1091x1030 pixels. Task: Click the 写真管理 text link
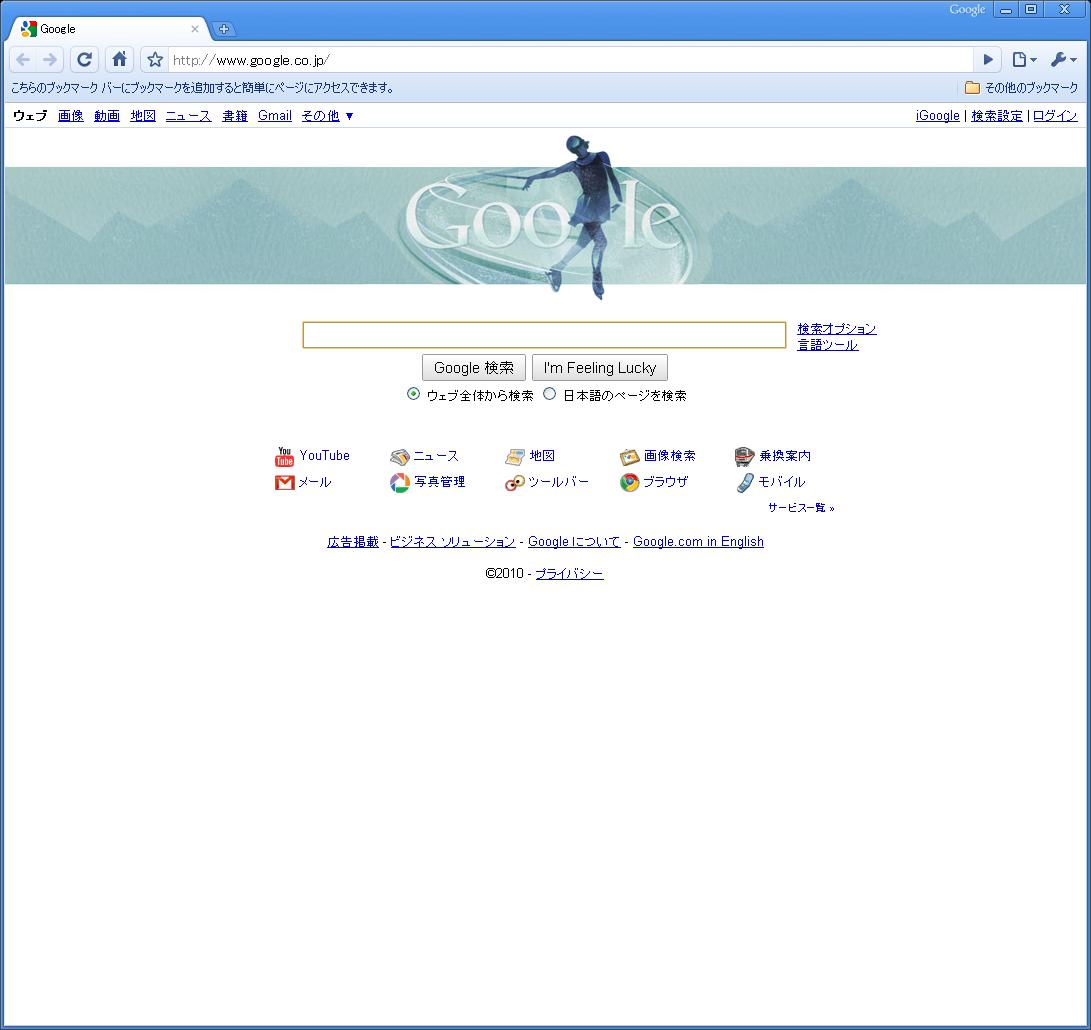(440, 482)
